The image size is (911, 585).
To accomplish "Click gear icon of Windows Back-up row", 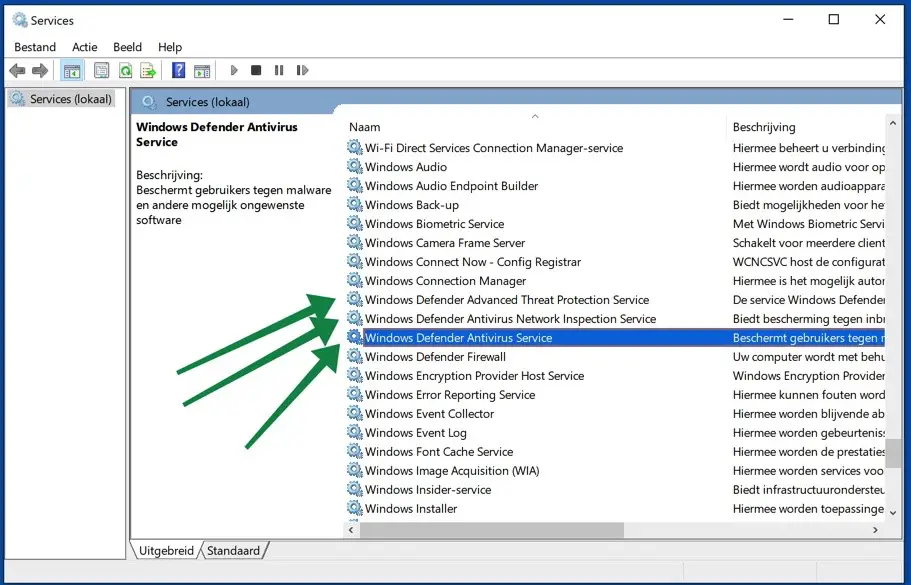I will point(354,204).
